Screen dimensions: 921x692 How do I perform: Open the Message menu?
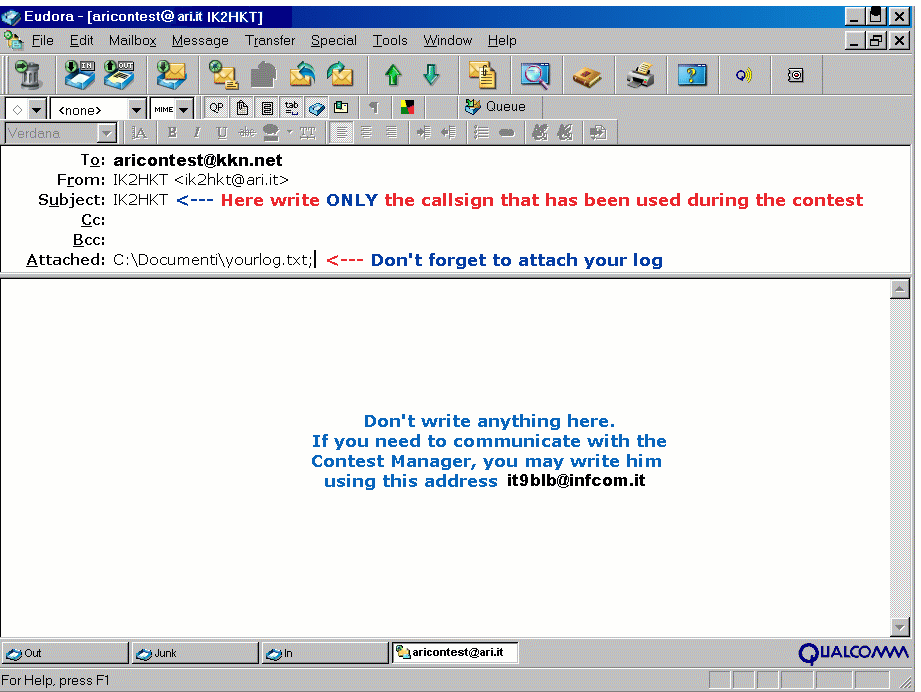[x=200, y=41]
